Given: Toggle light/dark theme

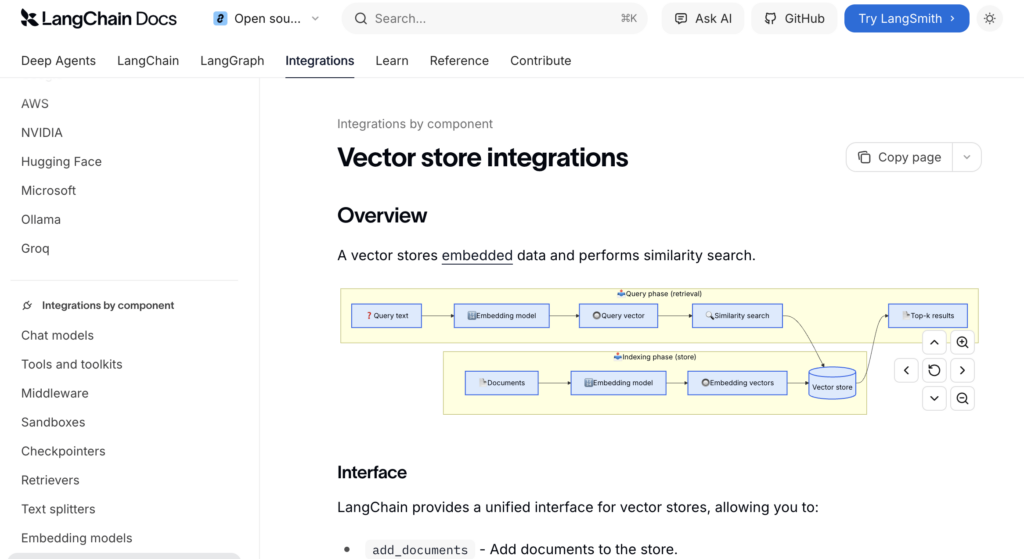Looking at the screenshot, I should (989, 18).
